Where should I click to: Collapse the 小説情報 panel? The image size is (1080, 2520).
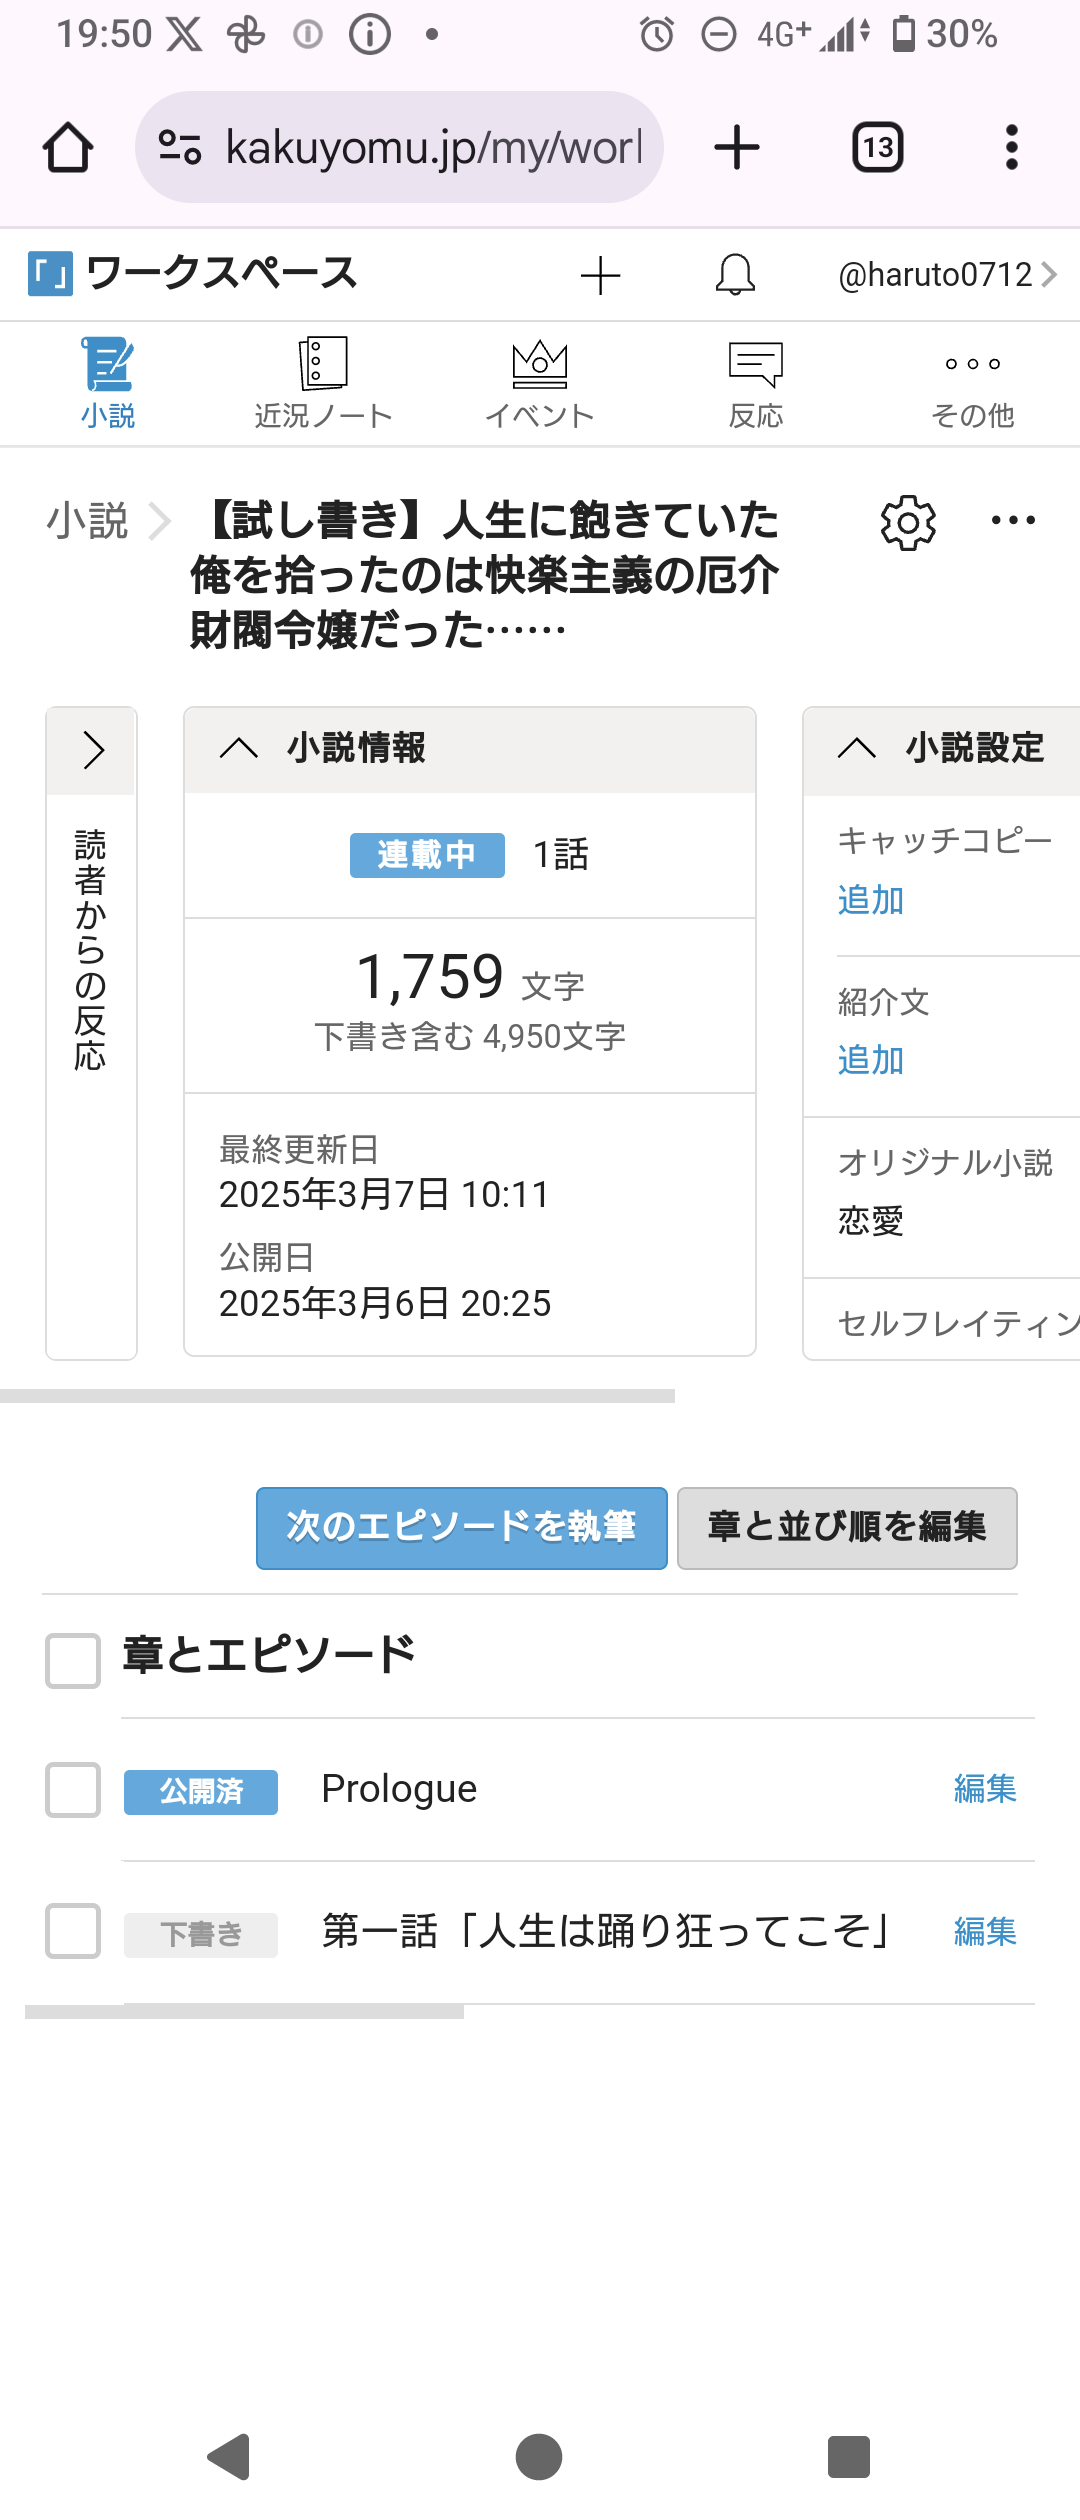pyautogui.click(x=239, y=748)
